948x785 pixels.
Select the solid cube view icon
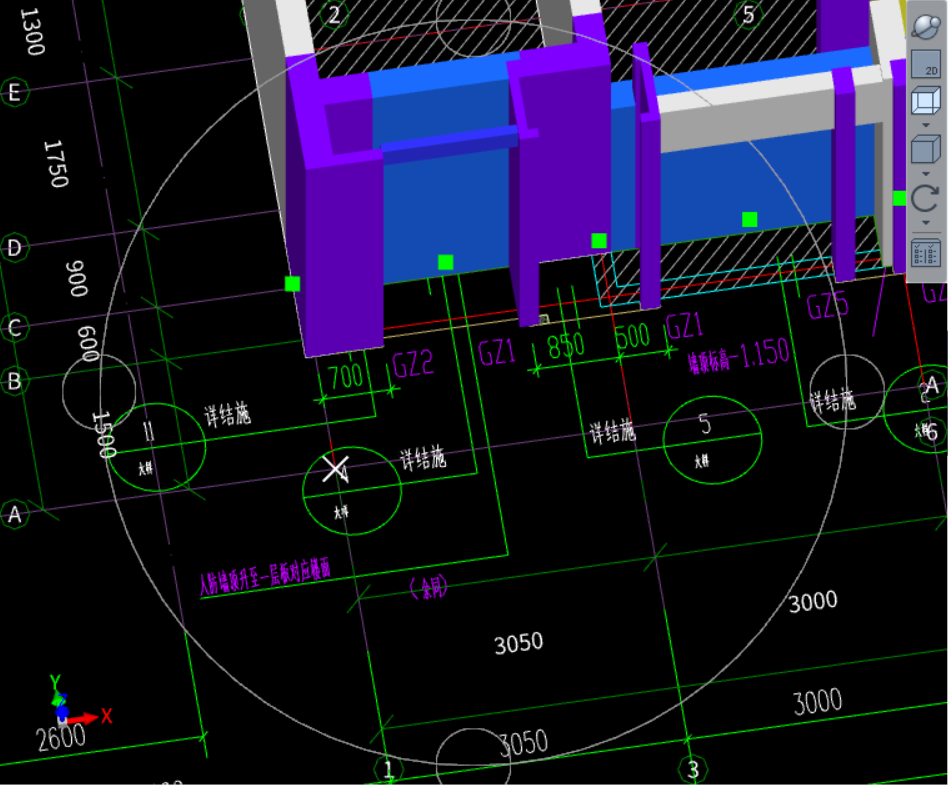point(926,149)
